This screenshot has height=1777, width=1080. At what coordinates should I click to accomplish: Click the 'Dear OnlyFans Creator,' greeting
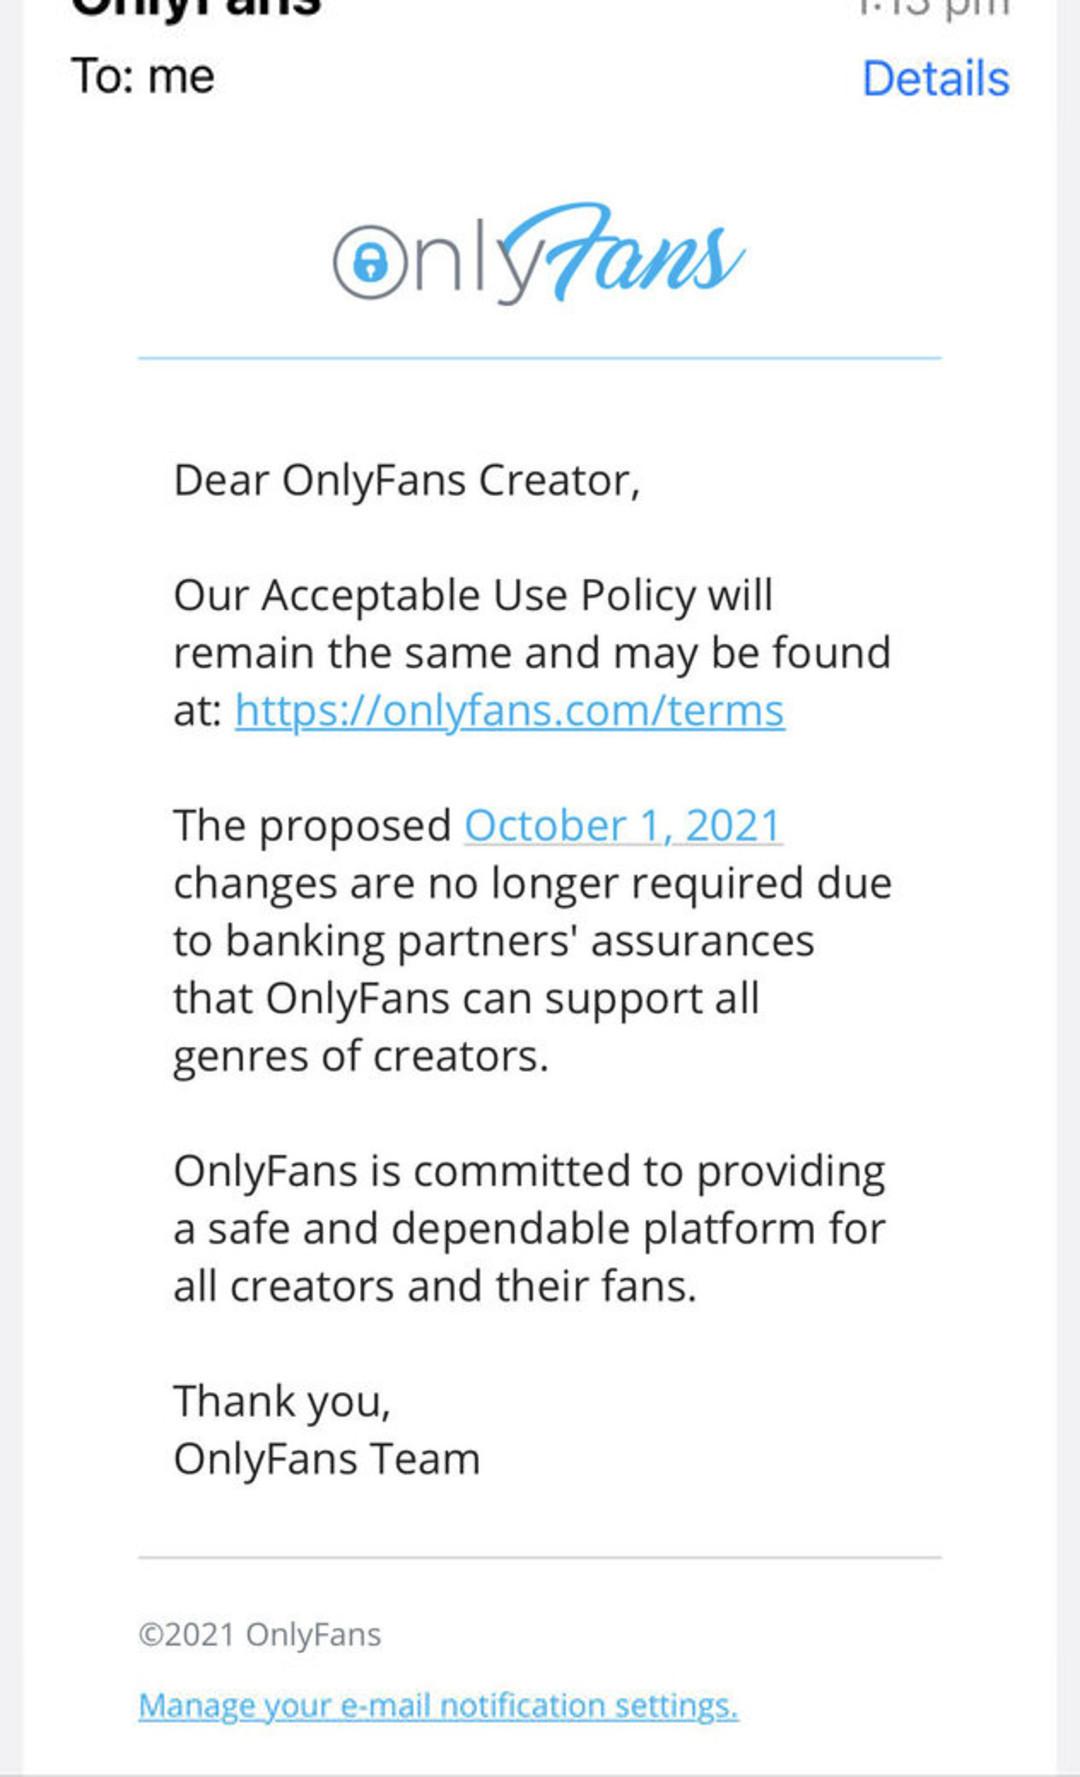[406, 481]
